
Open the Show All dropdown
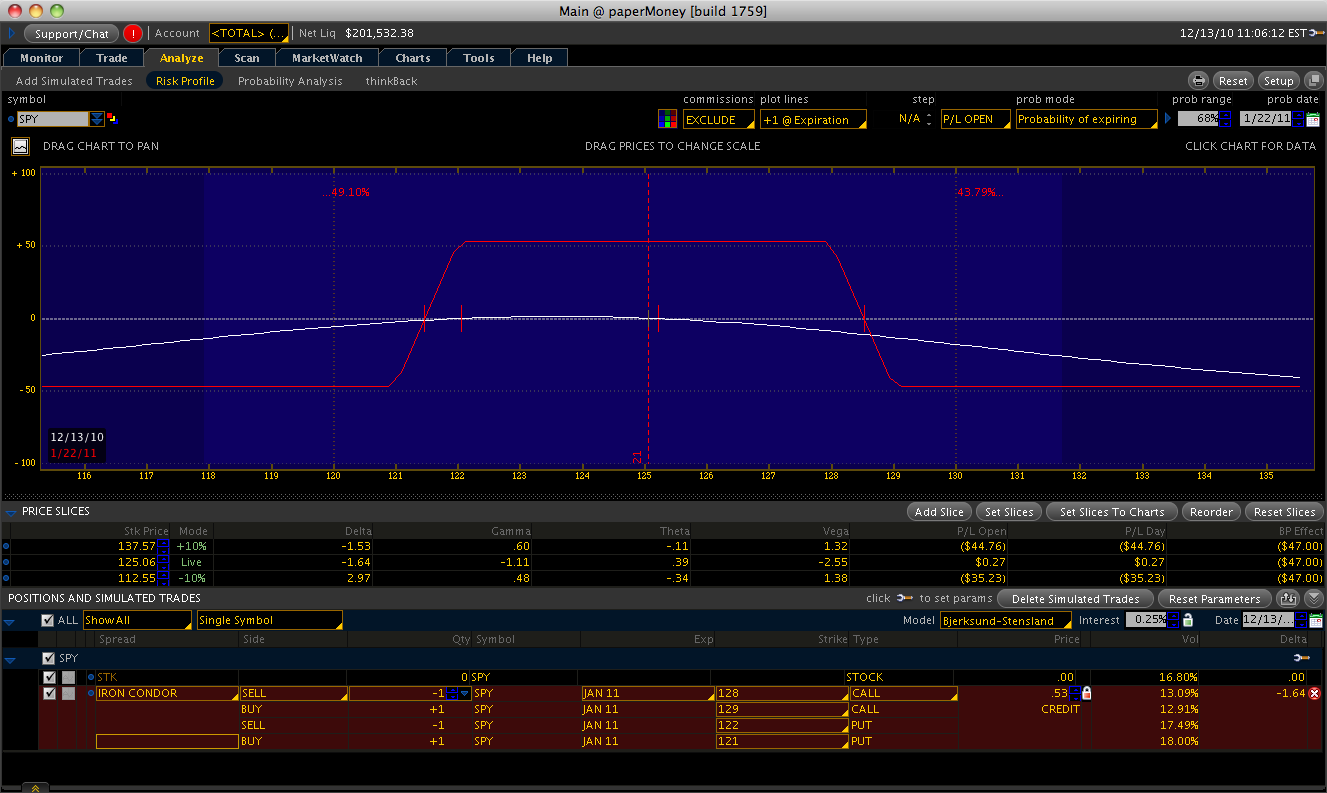click(137, 620)
